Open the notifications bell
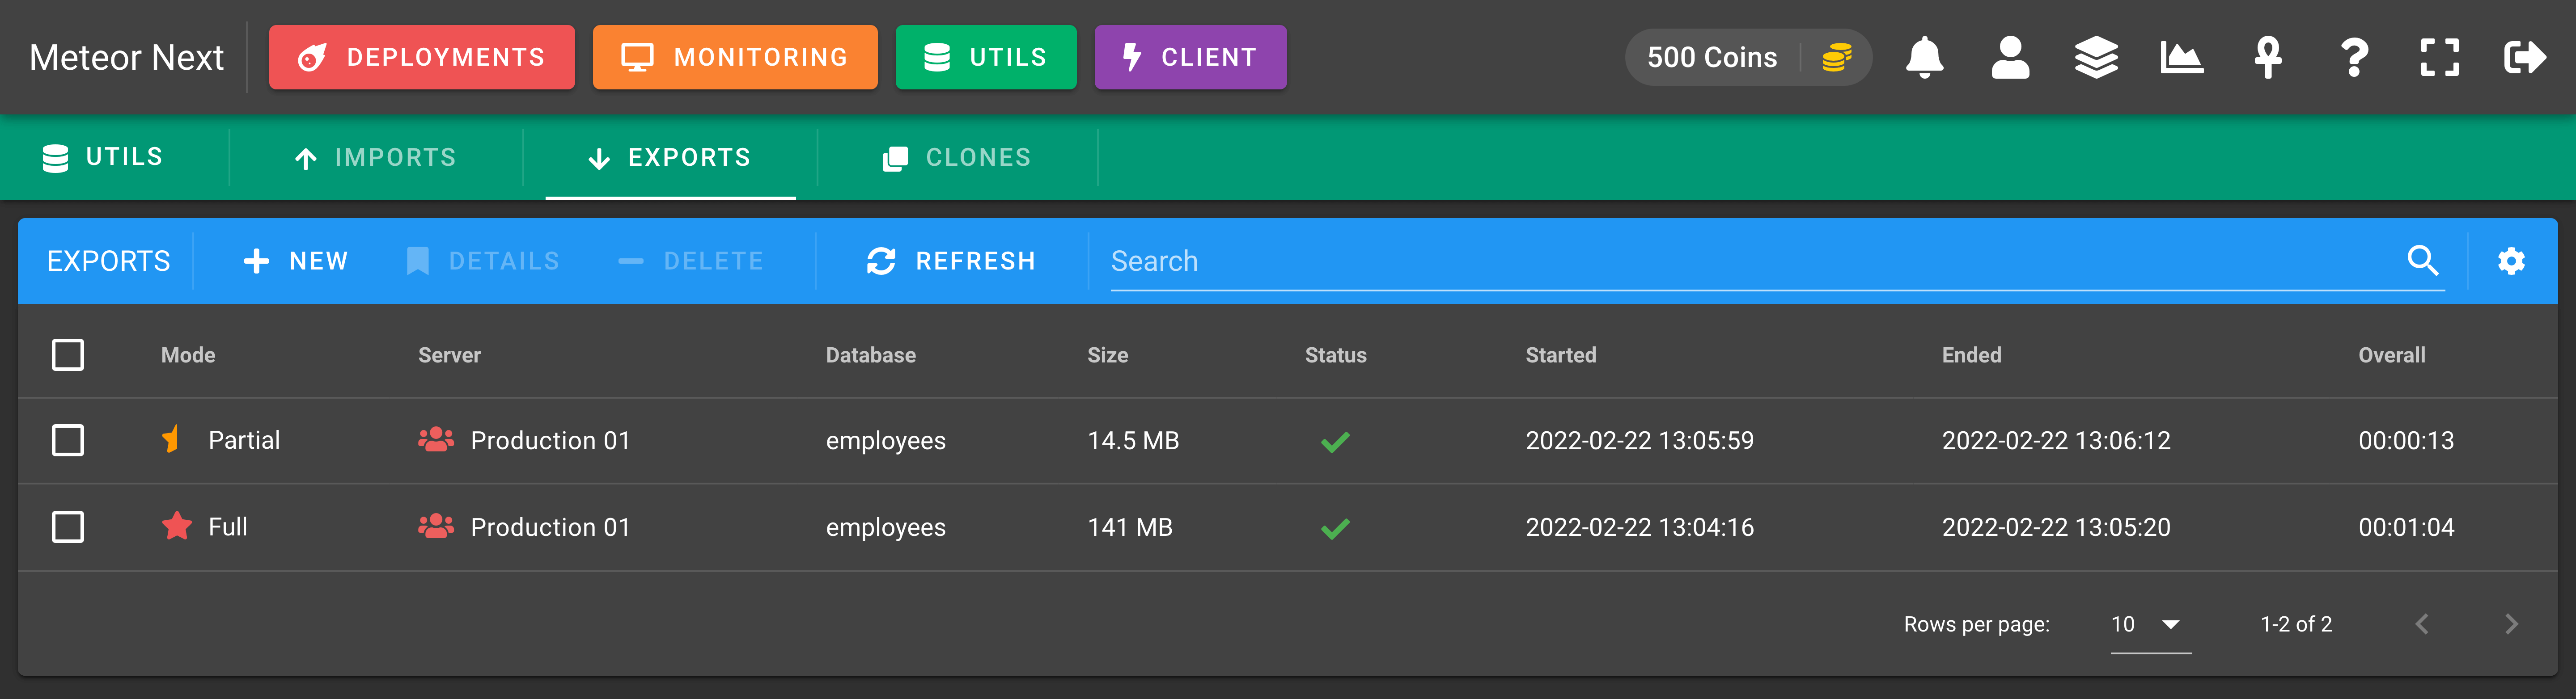This screenshot has height=699, width=2576. pyautogui.click(x=1924, y=58)
